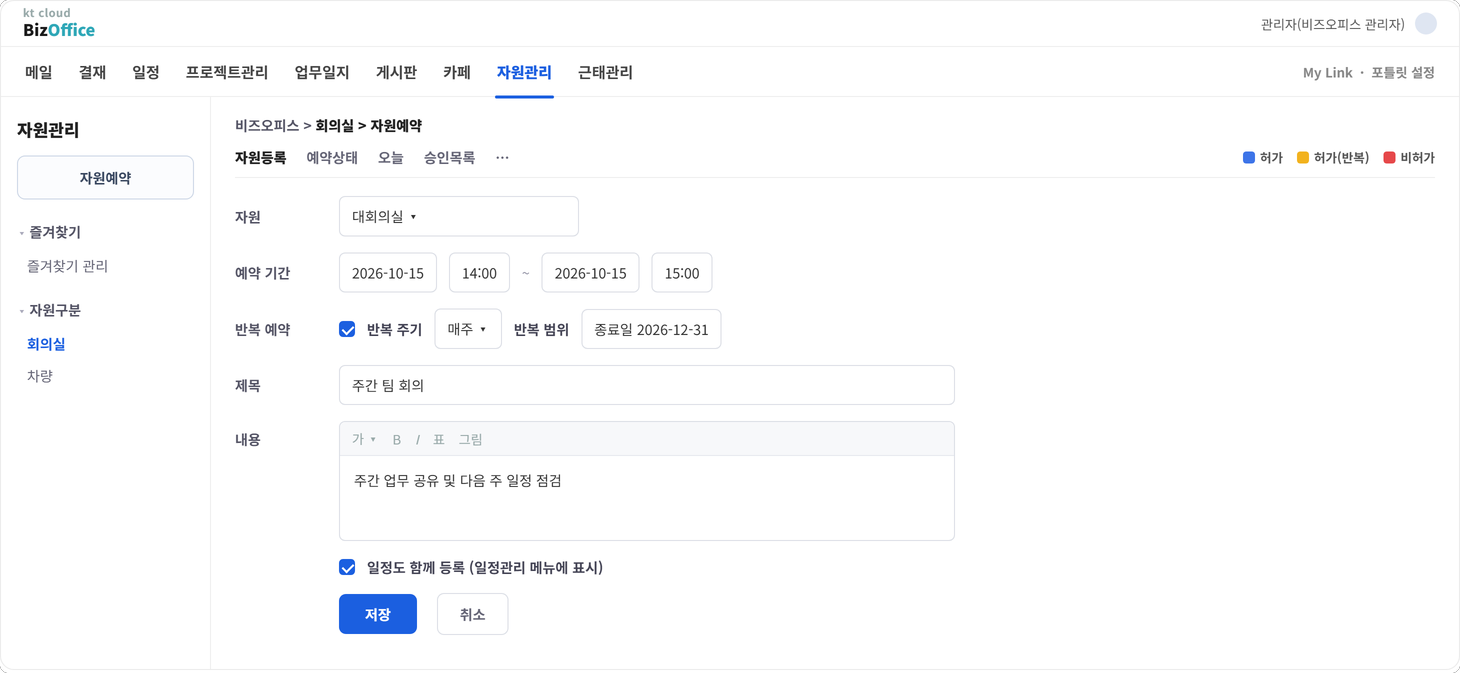Open the more options ellipsis tab

pyautogui.click(x=502, y=158)
